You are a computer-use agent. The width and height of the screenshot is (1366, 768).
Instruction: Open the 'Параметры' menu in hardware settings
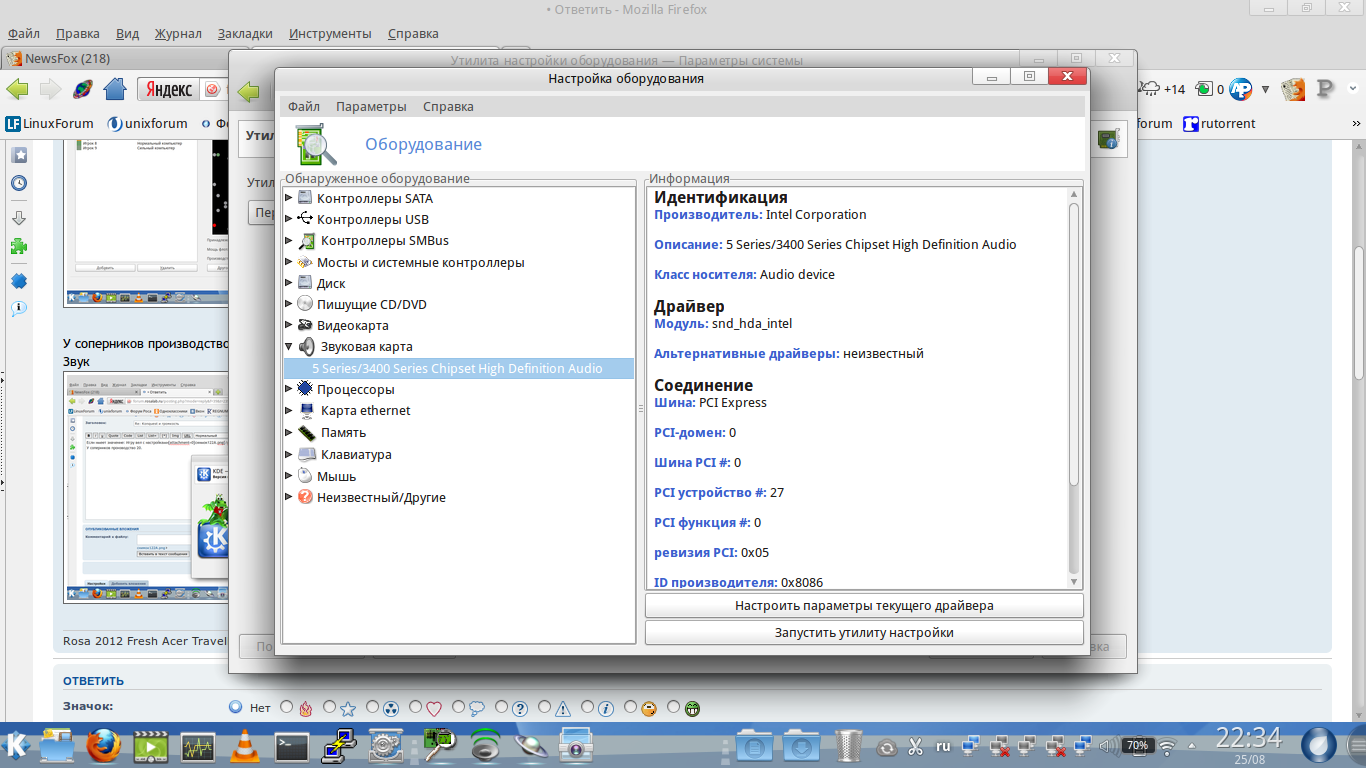(371, 107)
